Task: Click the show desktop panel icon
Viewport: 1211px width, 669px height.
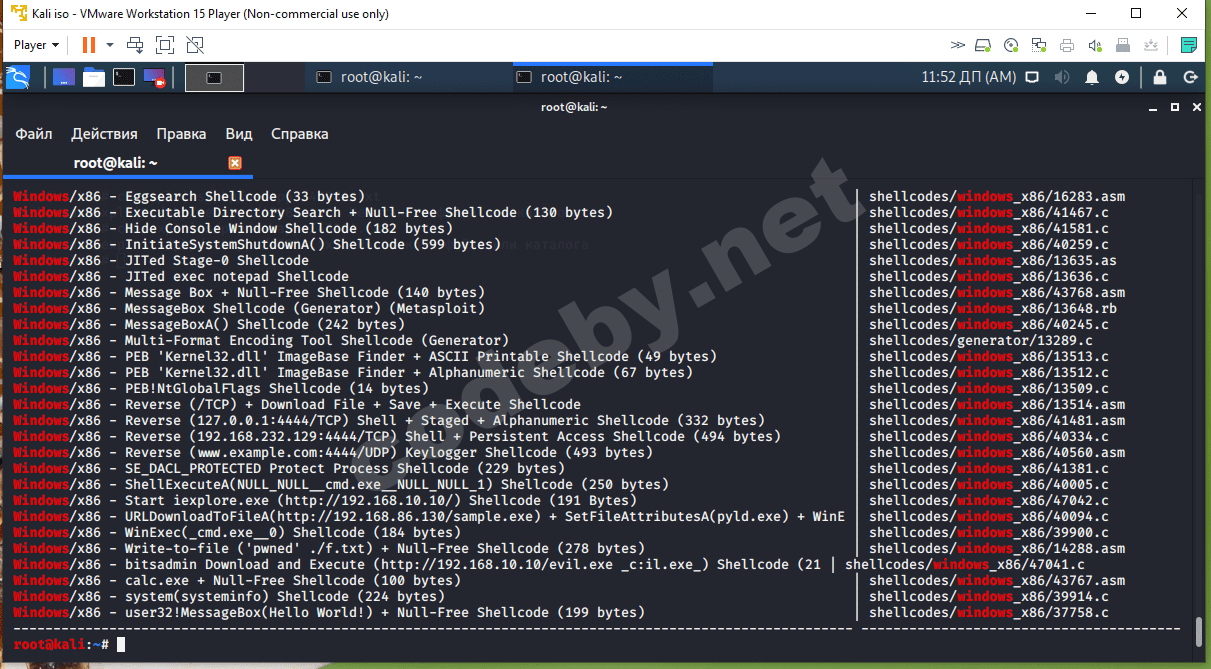Action: click(64, 77)
